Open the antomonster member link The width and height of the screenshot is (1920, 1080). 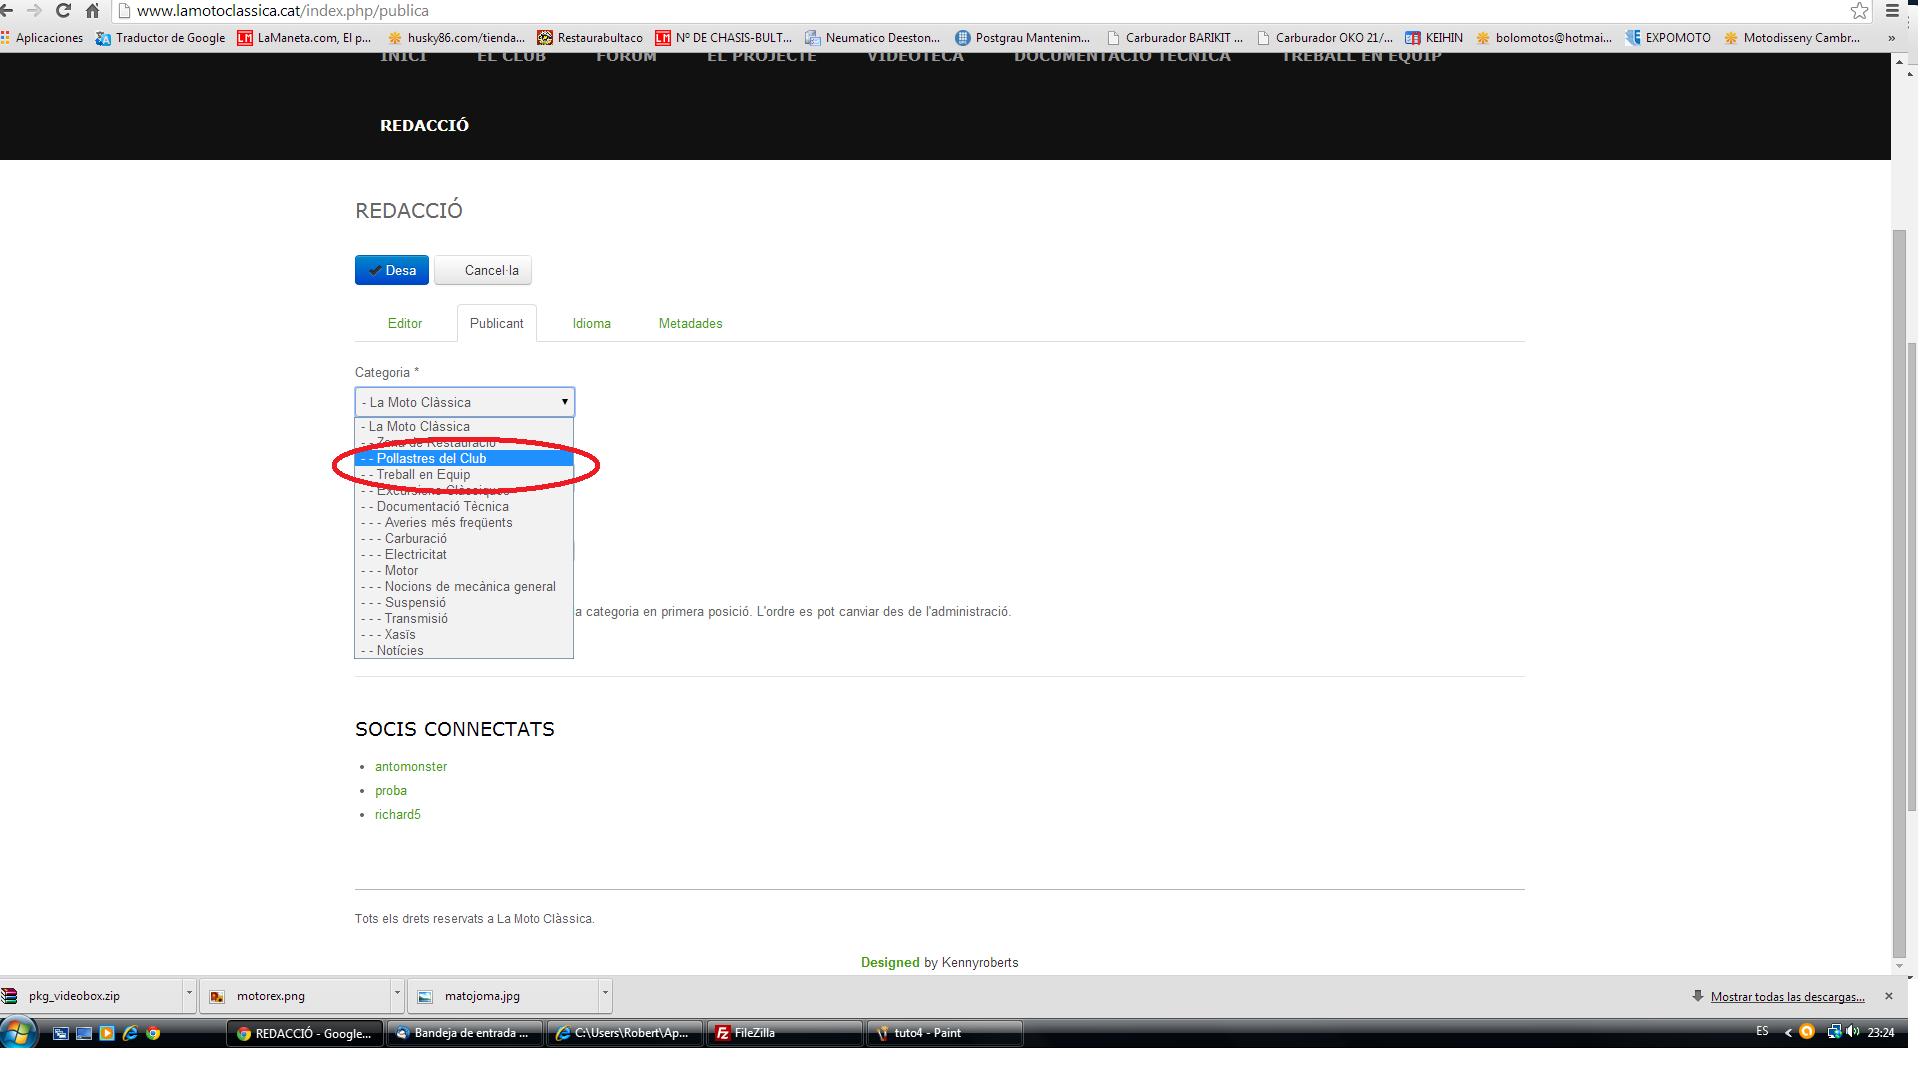tap(411, 766)
